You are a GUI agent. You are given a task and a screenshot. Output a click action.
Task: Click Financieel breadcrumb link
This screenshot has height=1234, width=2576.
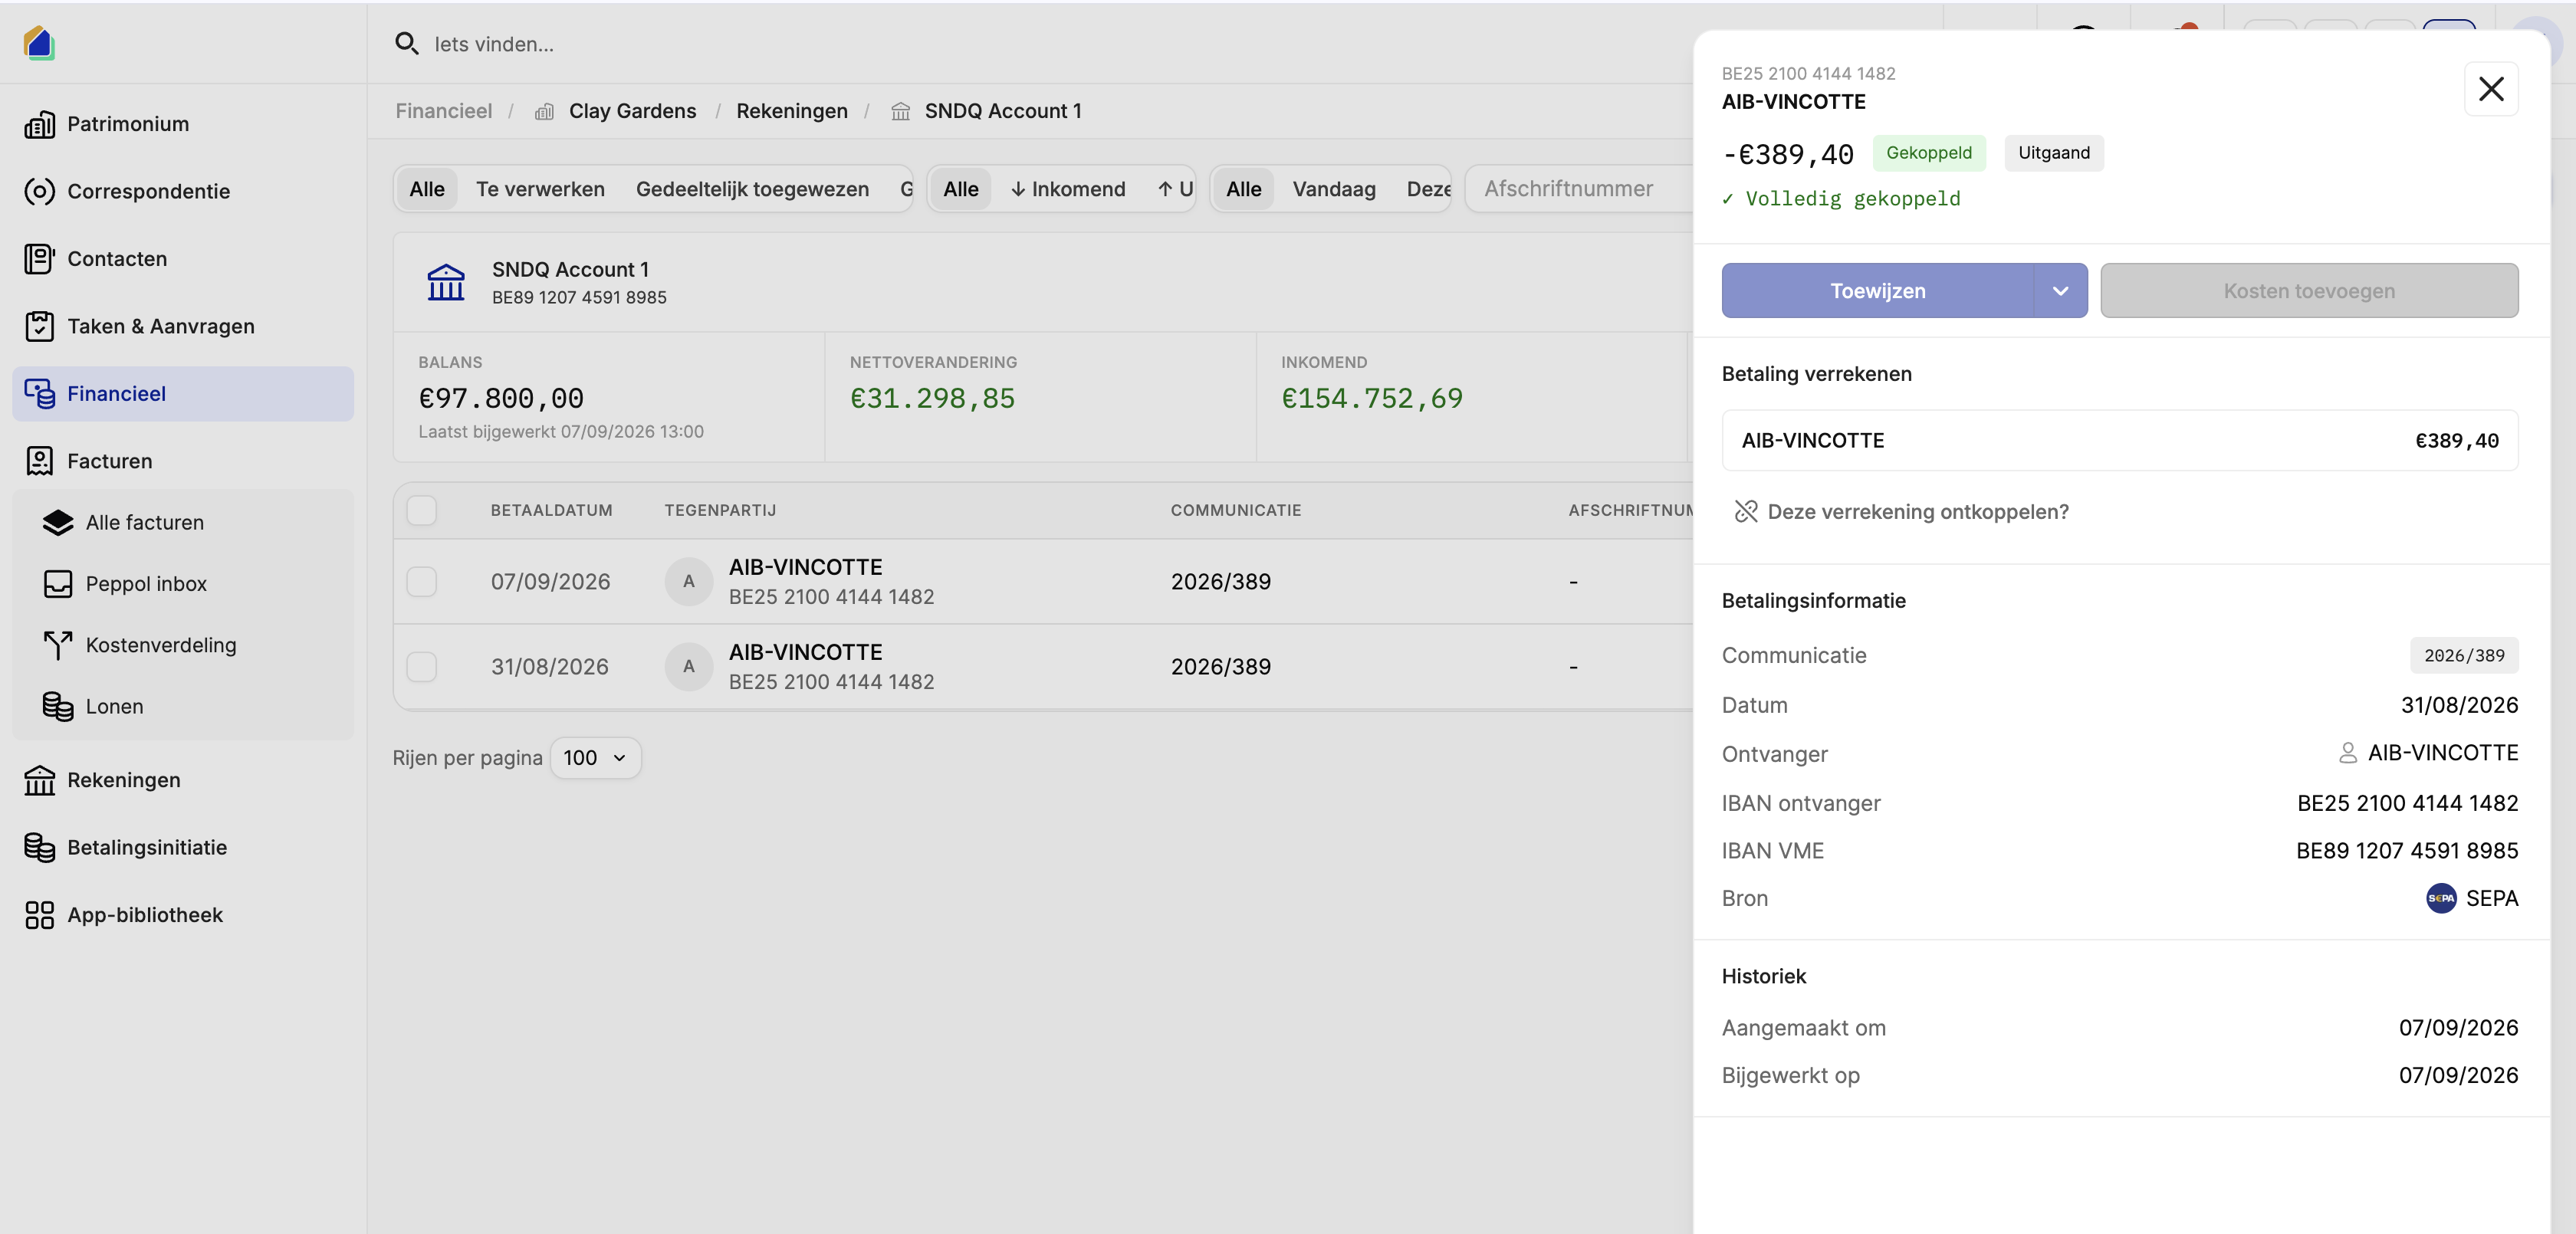tap(443, 111)
